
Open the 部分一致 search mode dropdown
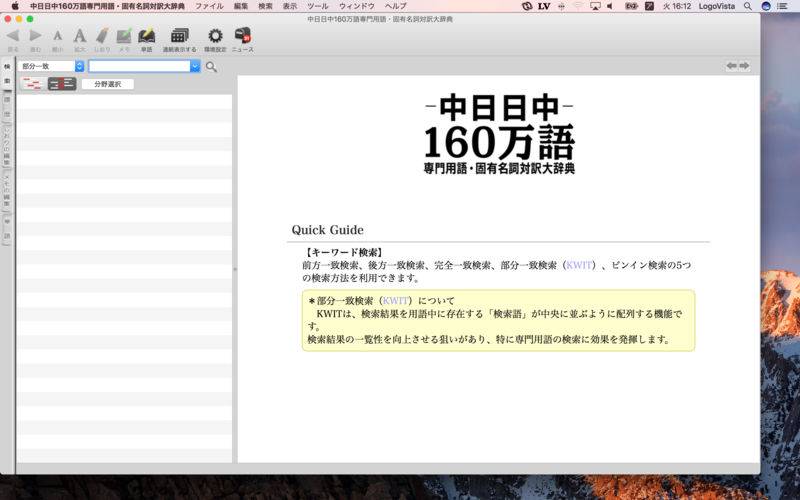pos(51,66)
